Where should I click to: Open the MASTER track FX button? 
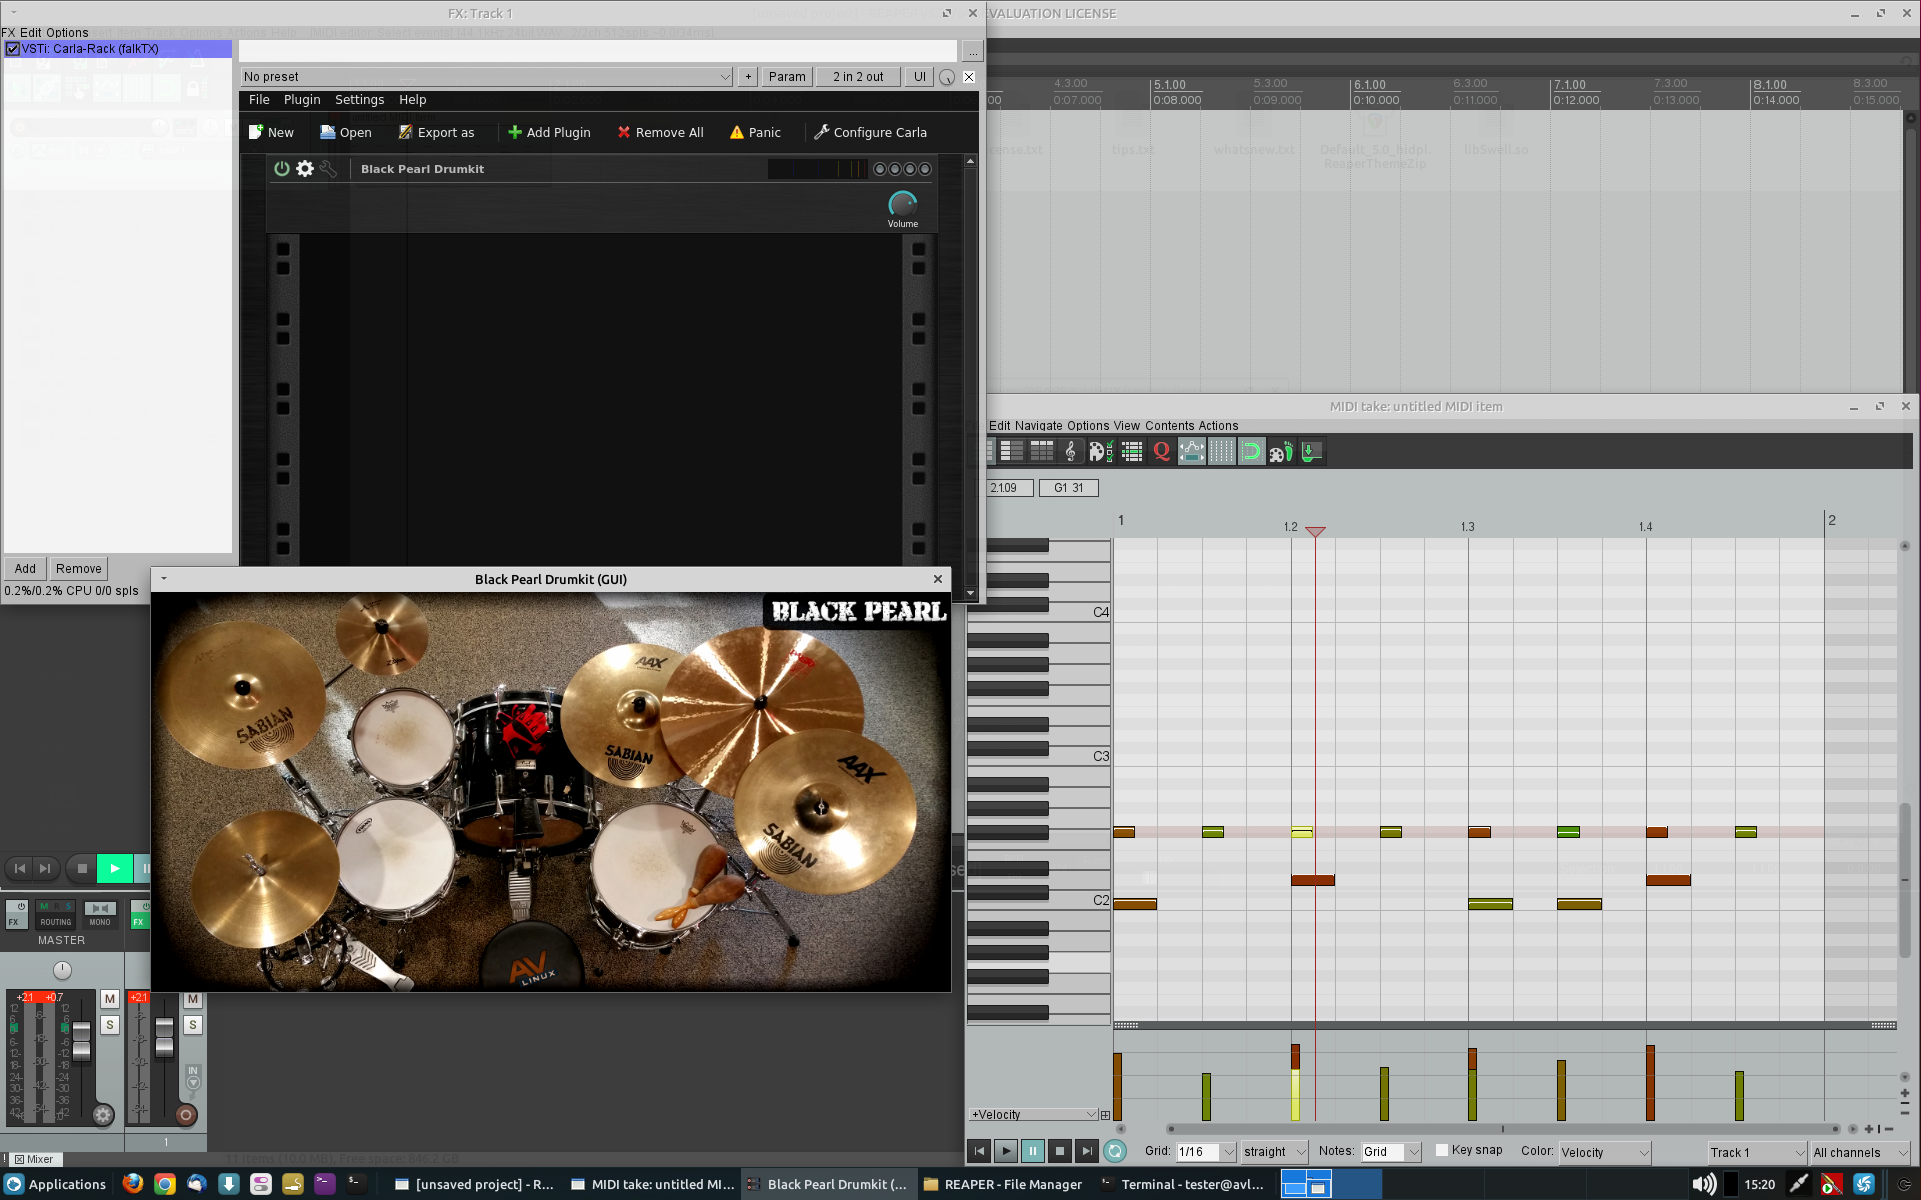pos(17,914)
